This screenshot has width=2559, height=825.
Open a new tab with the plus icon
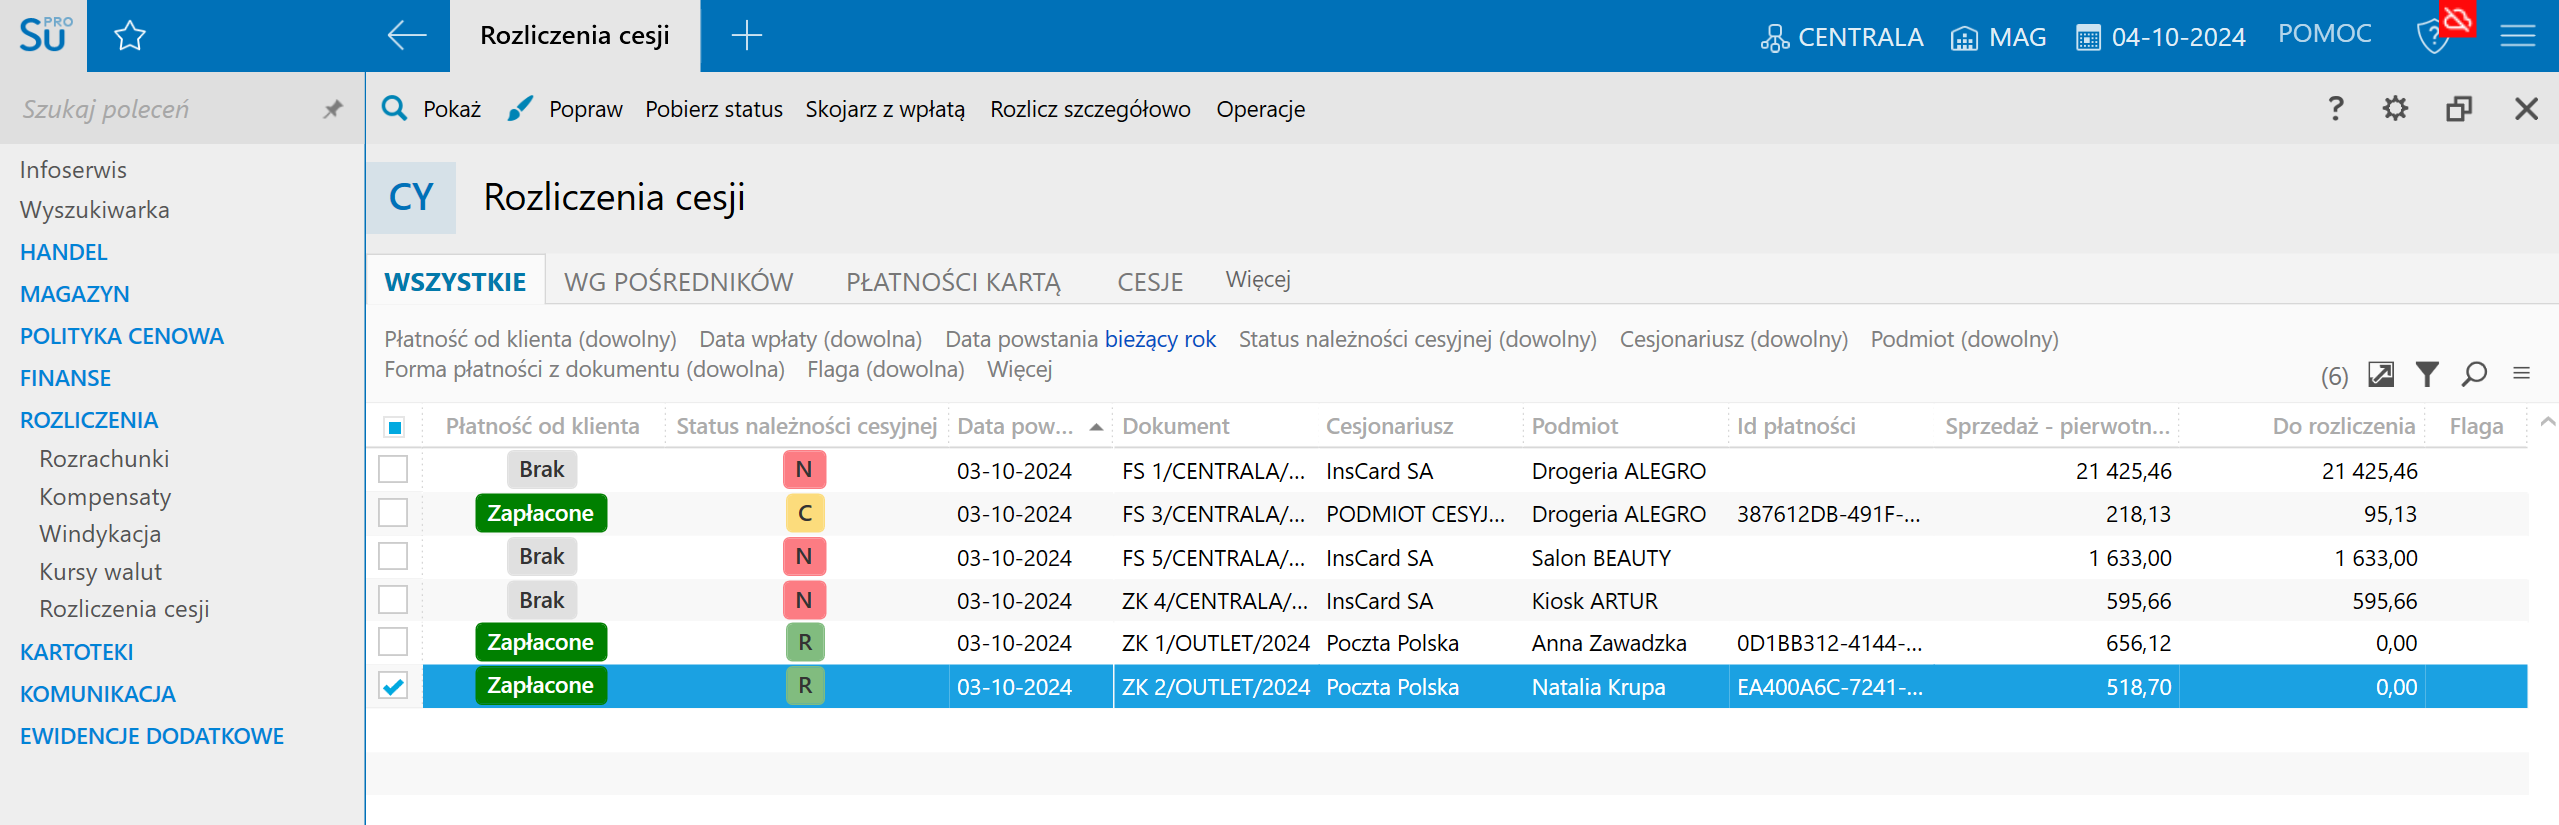[x=746, y=36]
